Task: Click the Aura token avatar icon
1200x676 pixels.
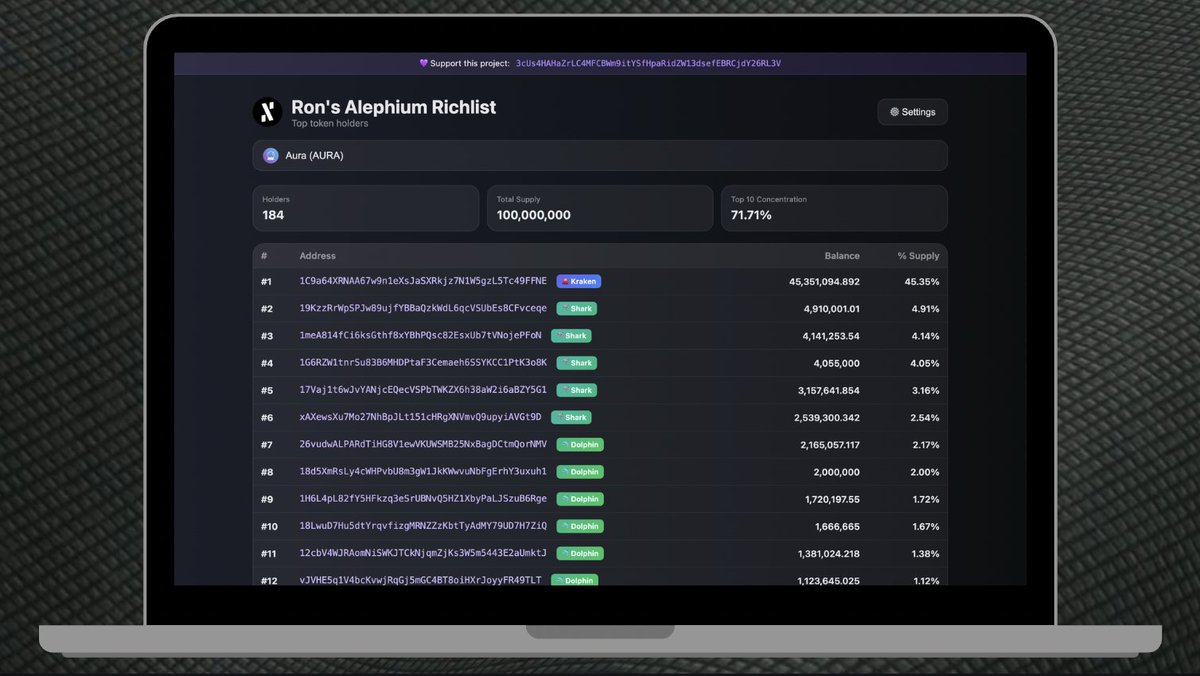Action: tap(271, 156)
